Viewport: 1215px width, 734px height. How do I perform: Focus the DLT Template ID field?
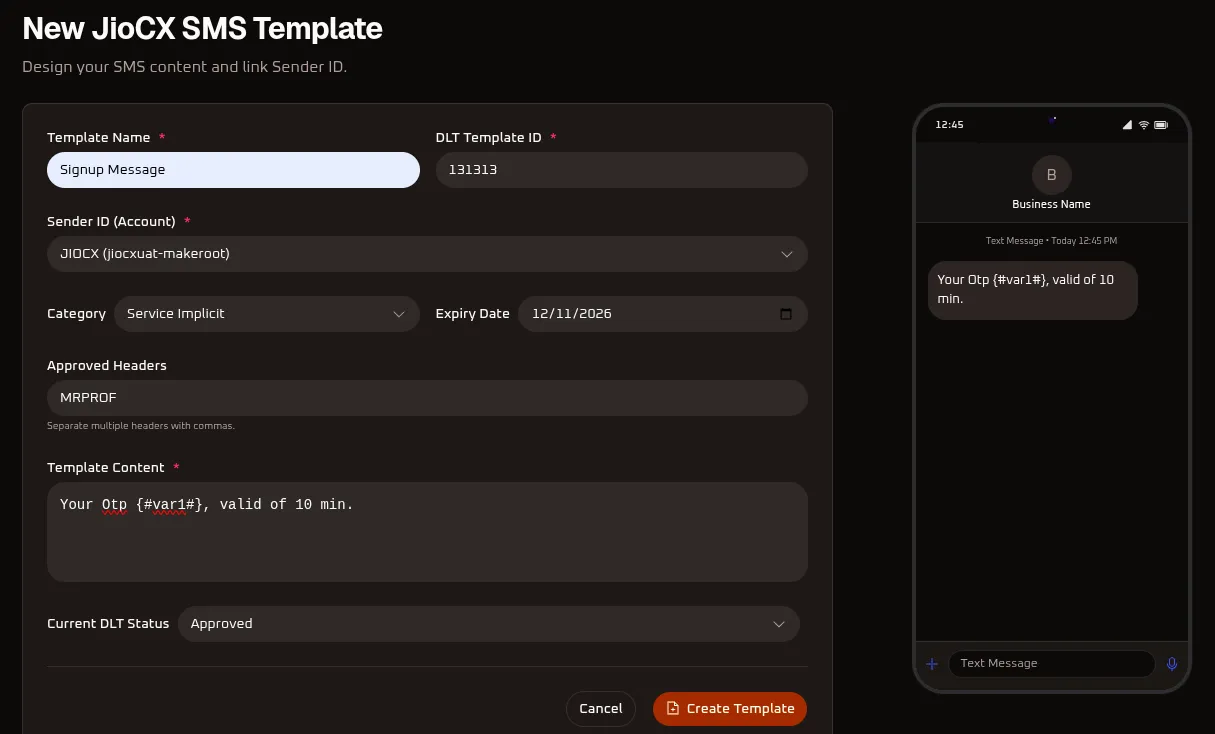point(621,170)
